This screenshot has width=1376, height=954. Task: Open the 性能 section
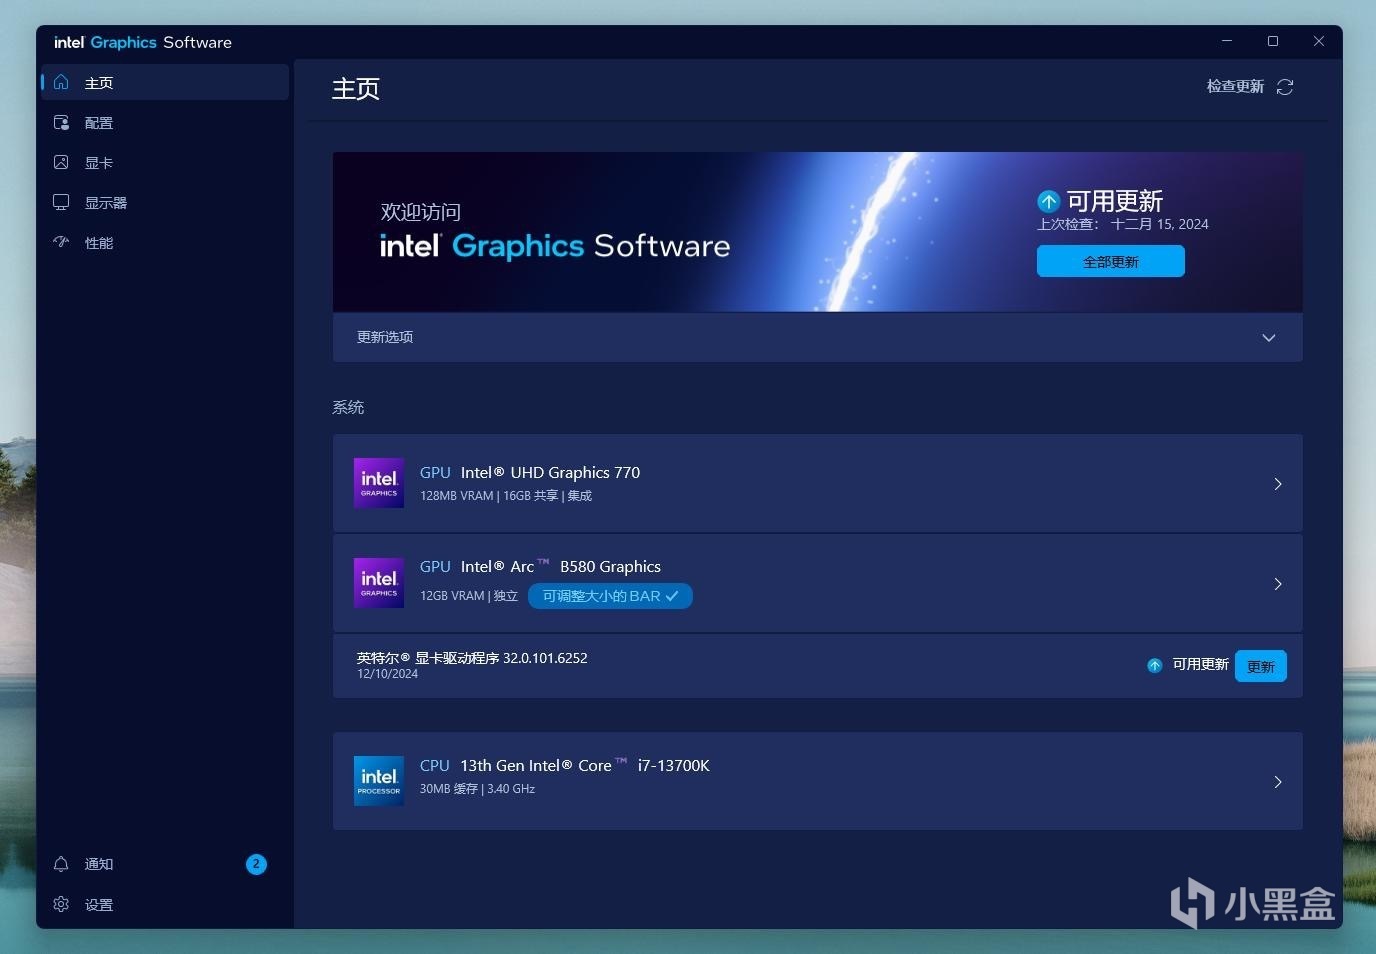[x=165, y=242]
